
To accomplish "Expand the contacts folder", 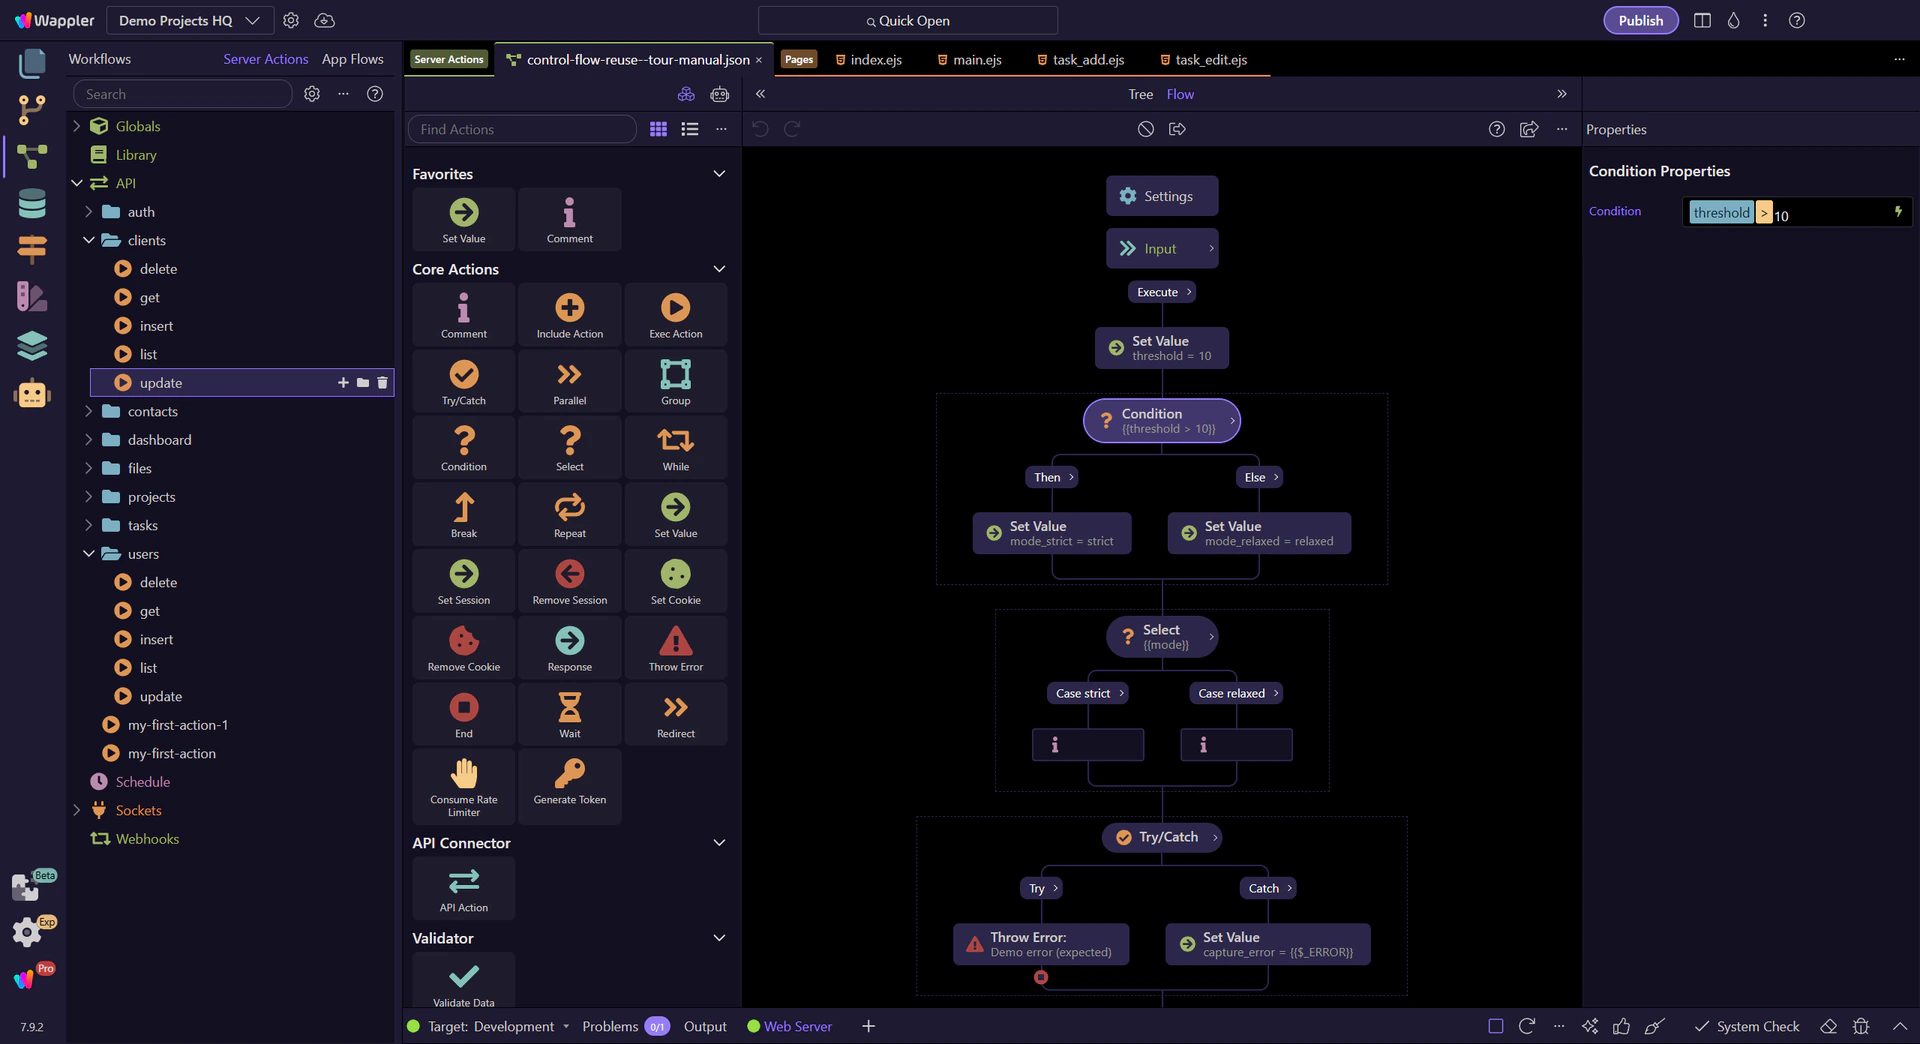I will point(88,411).
